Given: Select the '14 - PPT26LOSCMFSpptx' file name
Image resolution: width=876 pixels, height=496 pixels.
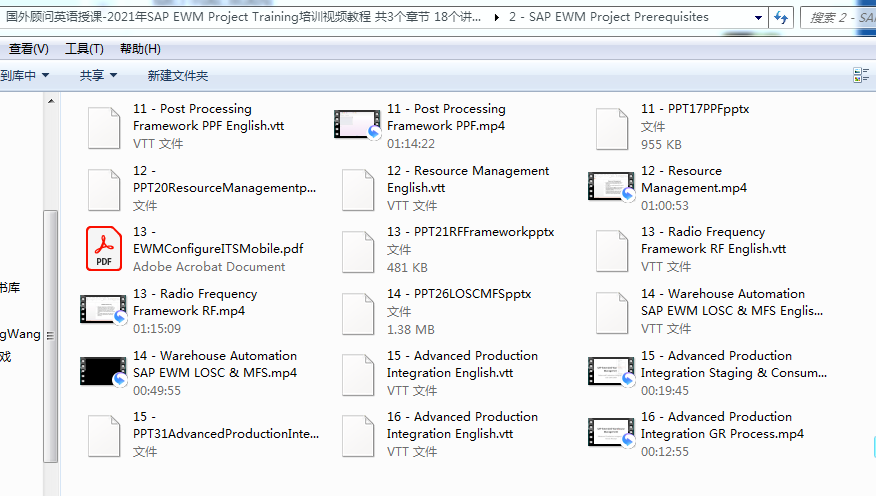Looking at the screenshot, I should click(459, 294).
